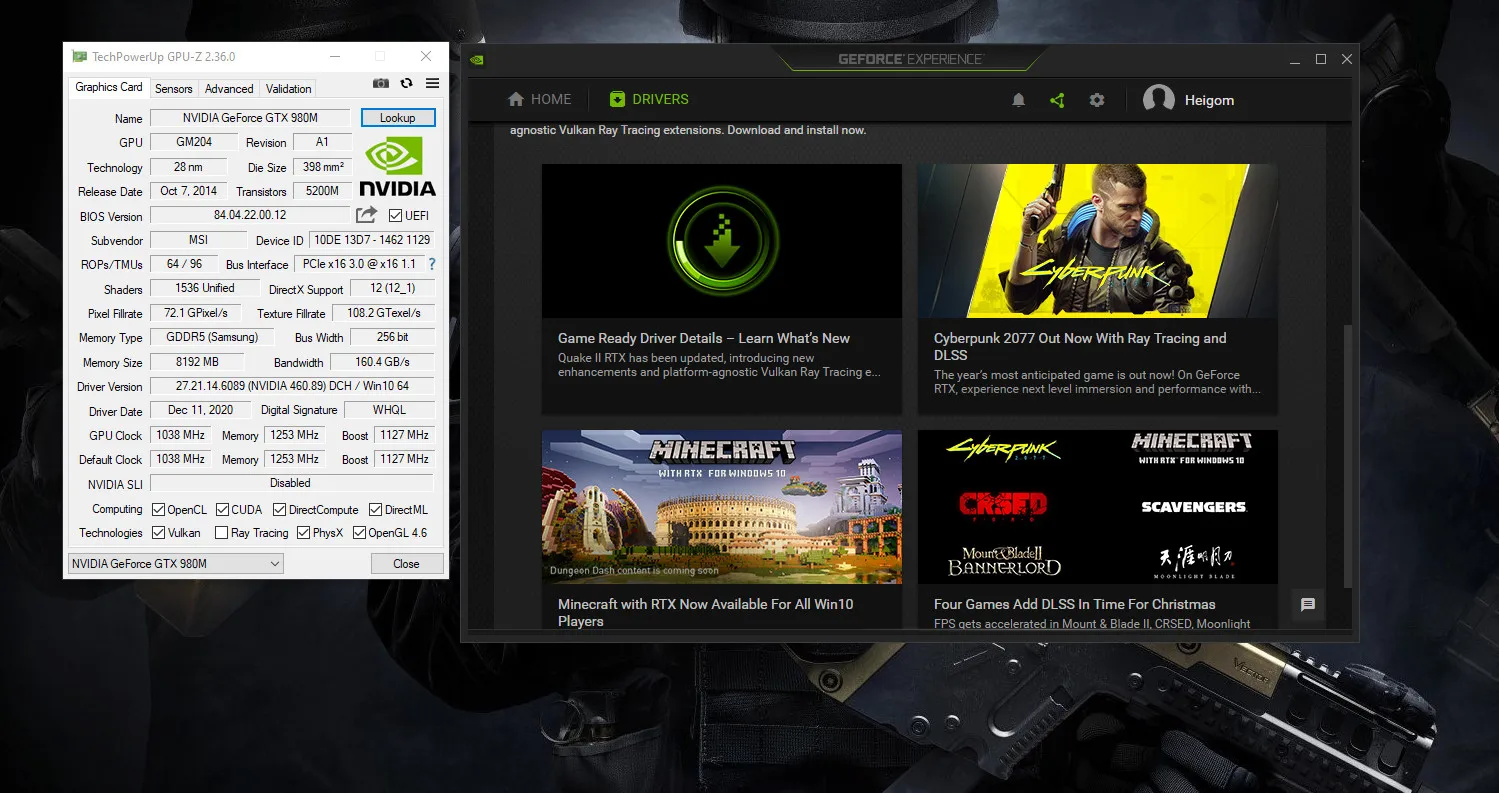
Task: Toggle the OpenGL 4.6 checkbox
Action: [360, 533]
